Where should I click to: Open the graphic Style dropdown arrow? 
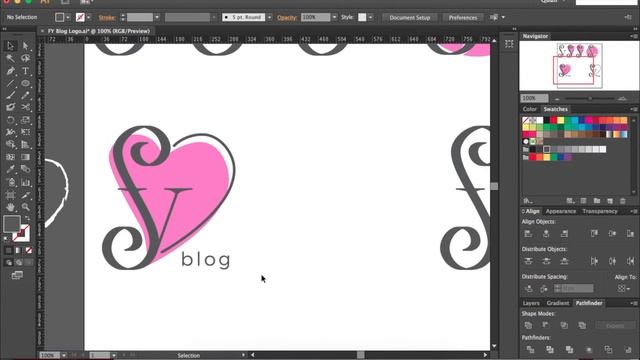point(370,18)
